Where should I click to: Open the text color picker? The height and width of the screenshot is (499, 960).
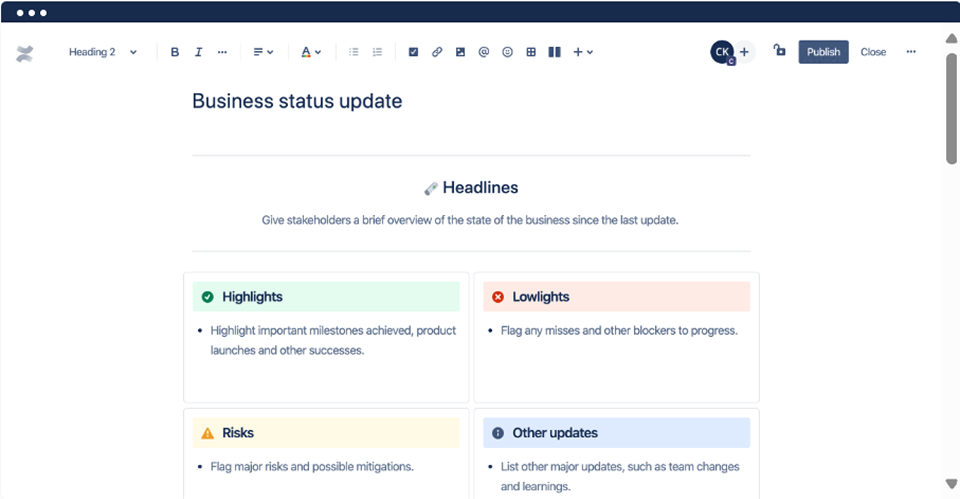click(311, 52)
